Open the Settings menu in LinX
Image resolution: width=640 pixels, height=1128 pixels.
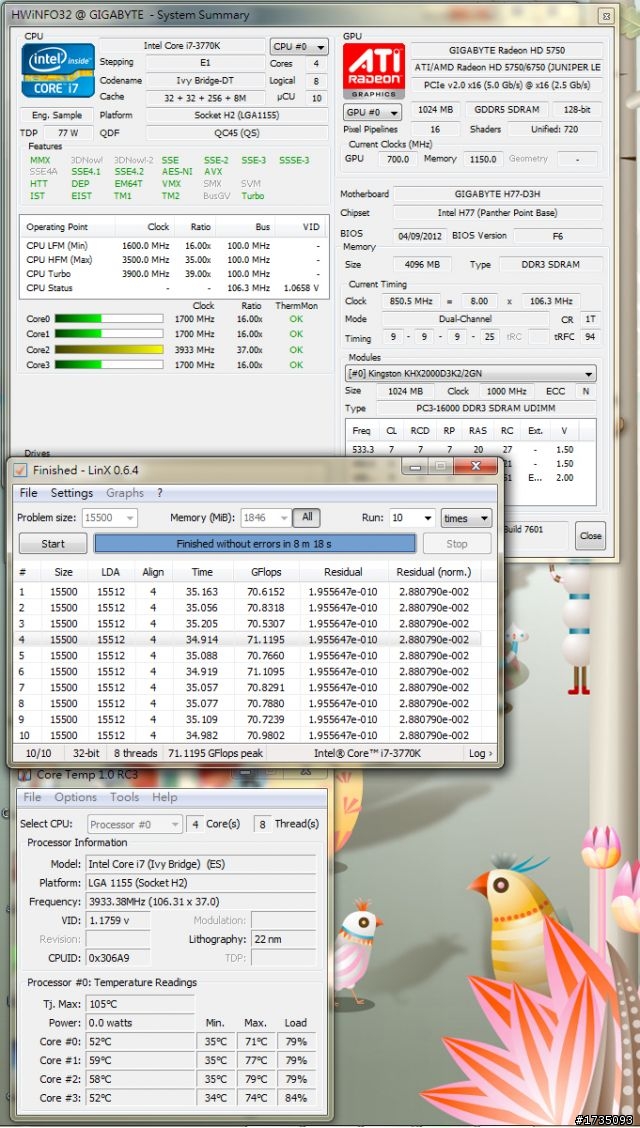(x=71, y=493)
